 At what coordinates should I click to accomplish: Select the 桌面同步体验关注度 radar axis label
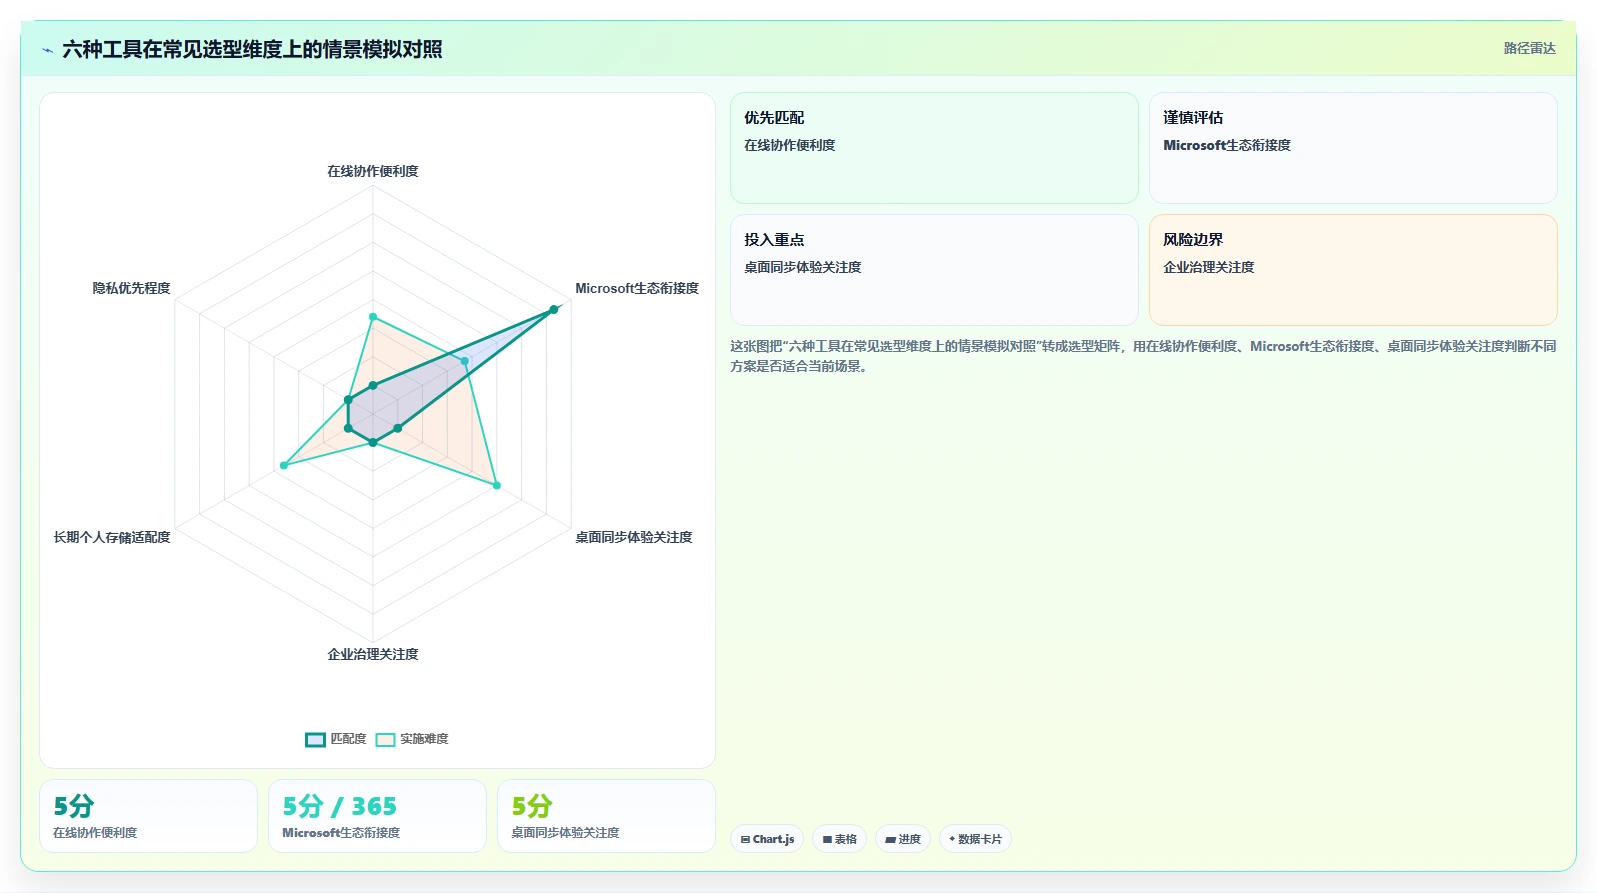634,537
